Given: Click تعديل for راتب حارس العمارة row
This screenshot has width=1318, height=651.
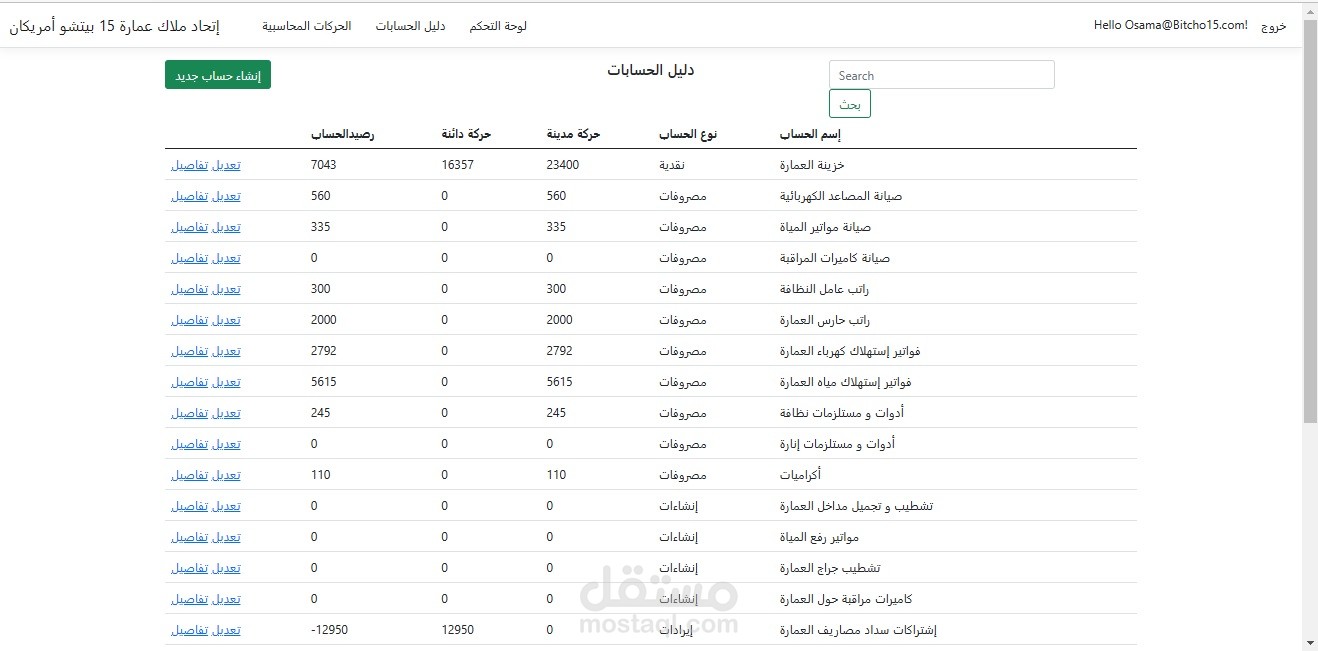Looking at the screenshot, I should point(226,320).
